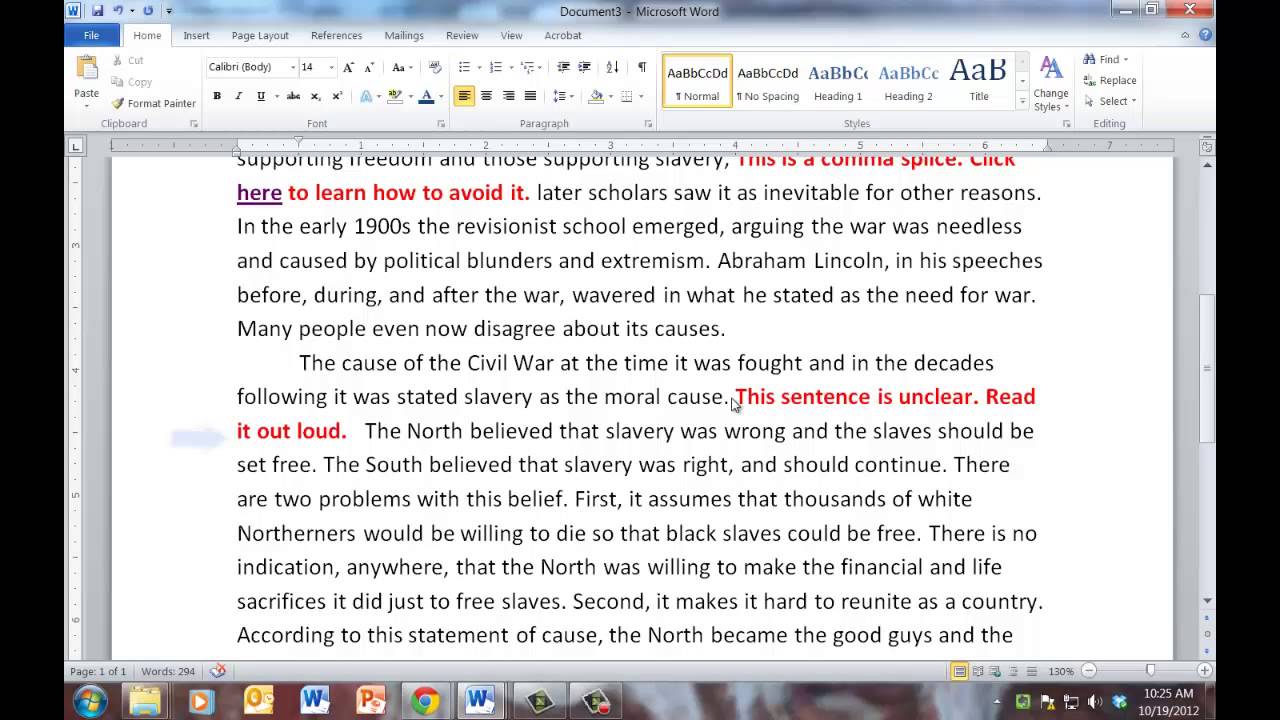Sort text with the A-Z icon
Screen dimensions: 1280x720
pyautogui.click(x=612, y=67)
